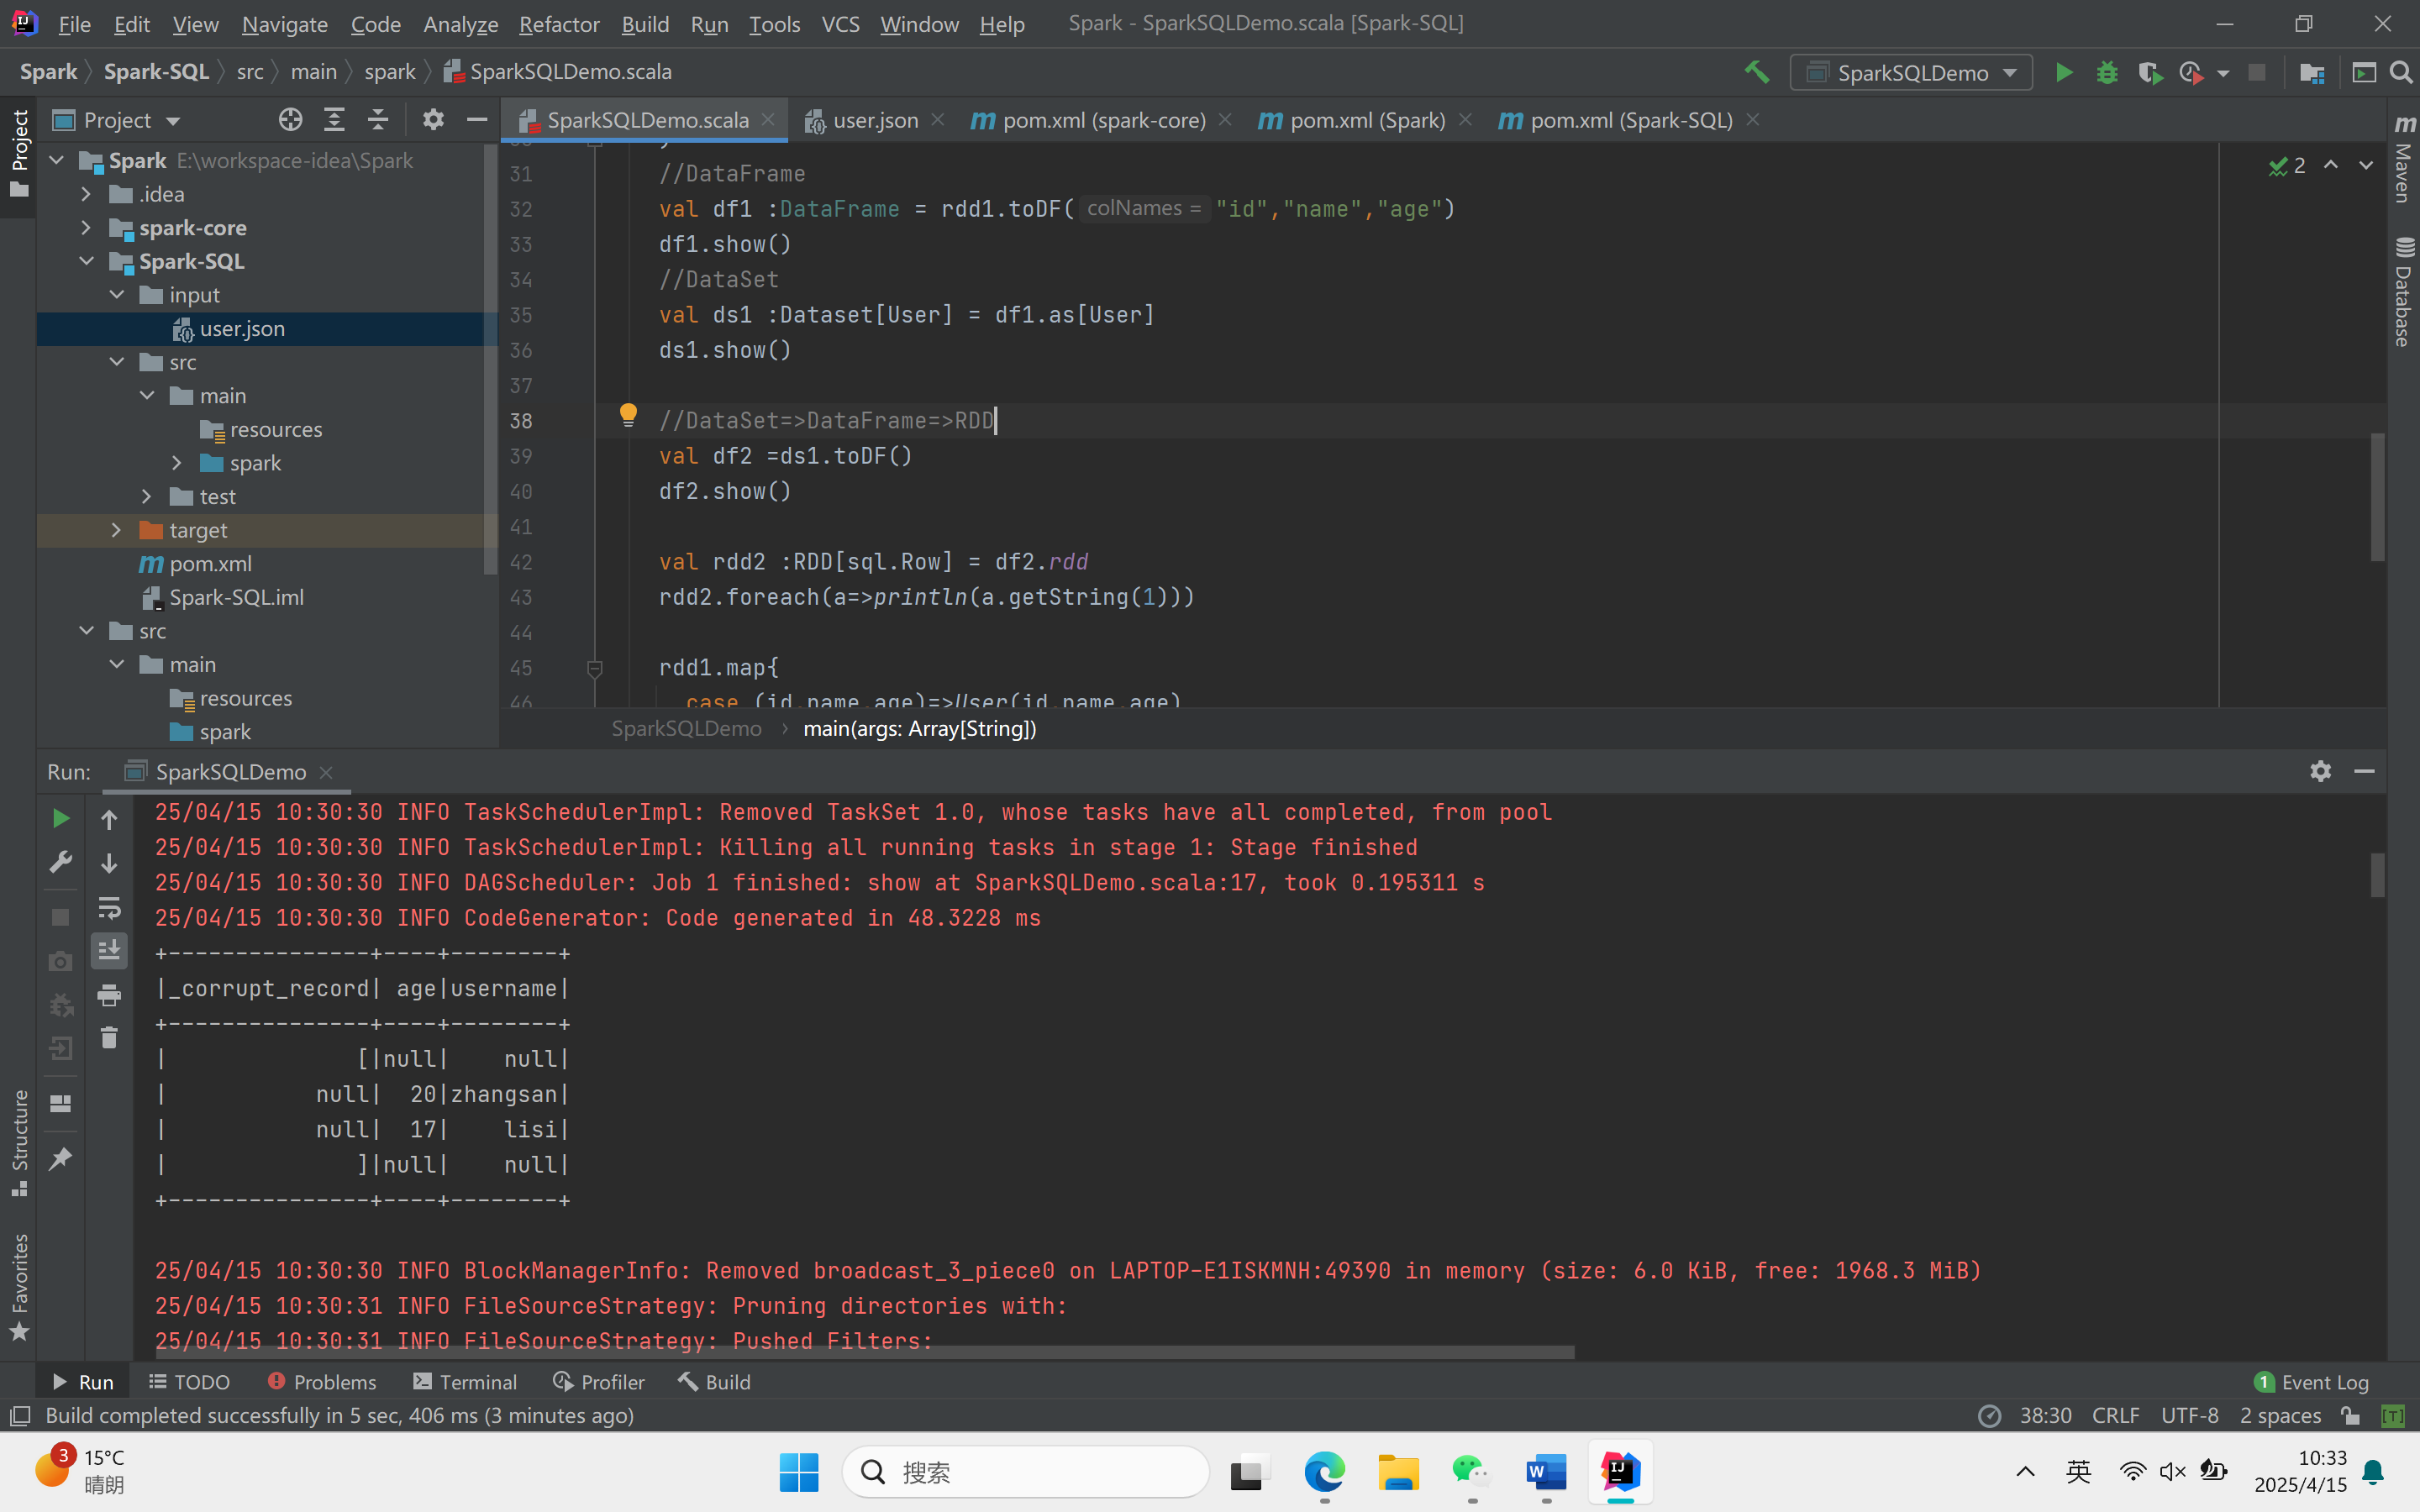This screenshot has height=1512, width=2420.
Task: Open the Refactor menu
Action: [x=558, y=24]
